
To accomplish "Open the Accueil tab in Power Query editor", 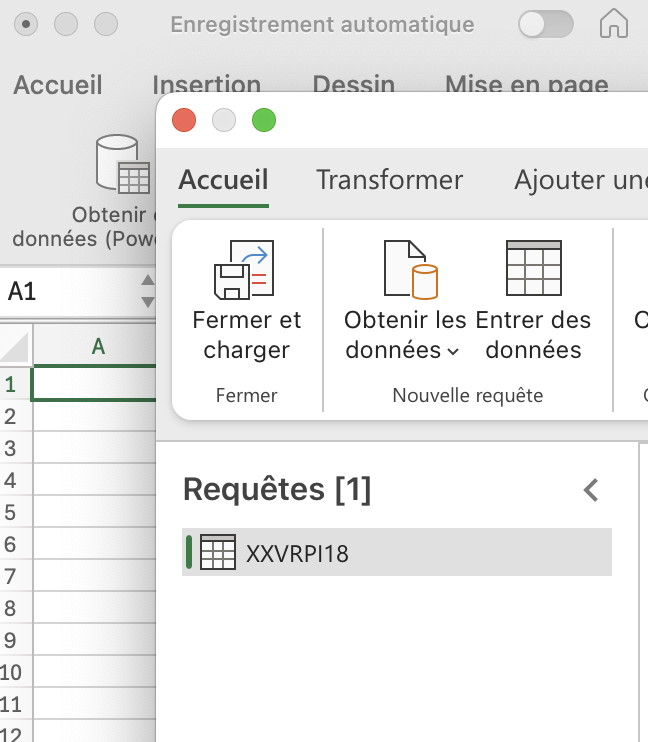I will point(223,180).
